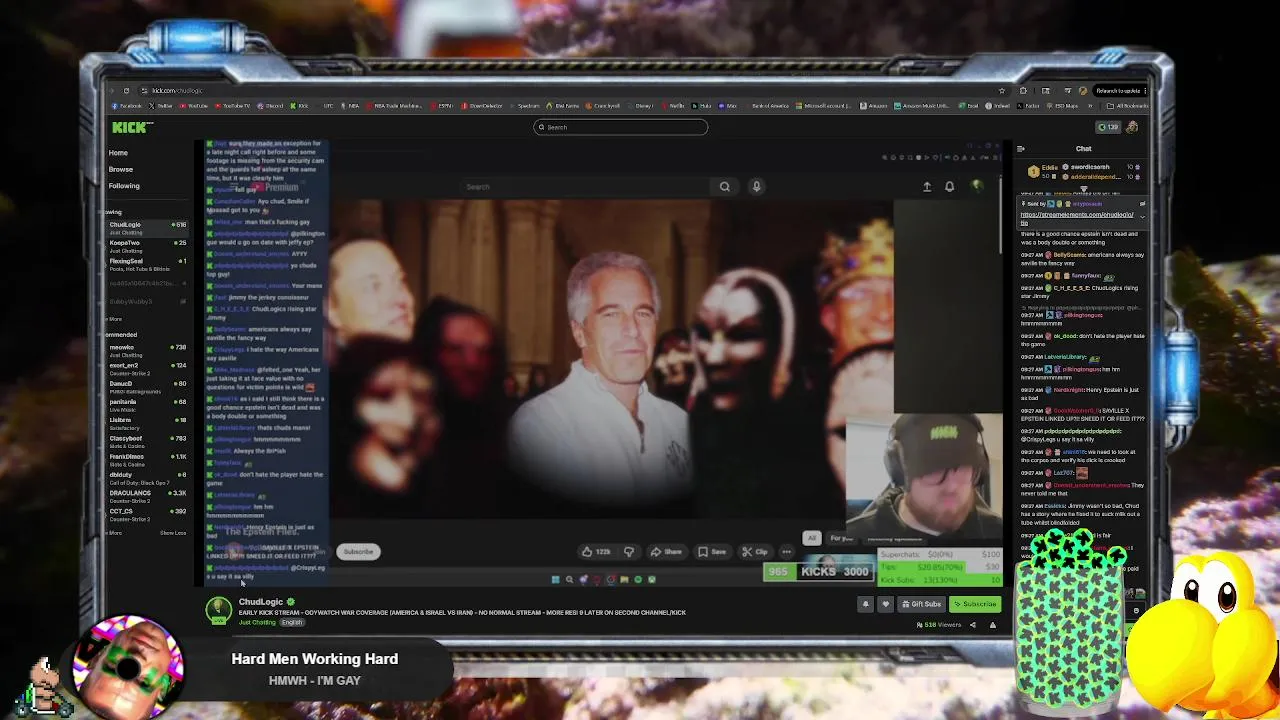Open the Kick logo home link
This screenshot has width=1280, height=720.
[x=131, y=127]
